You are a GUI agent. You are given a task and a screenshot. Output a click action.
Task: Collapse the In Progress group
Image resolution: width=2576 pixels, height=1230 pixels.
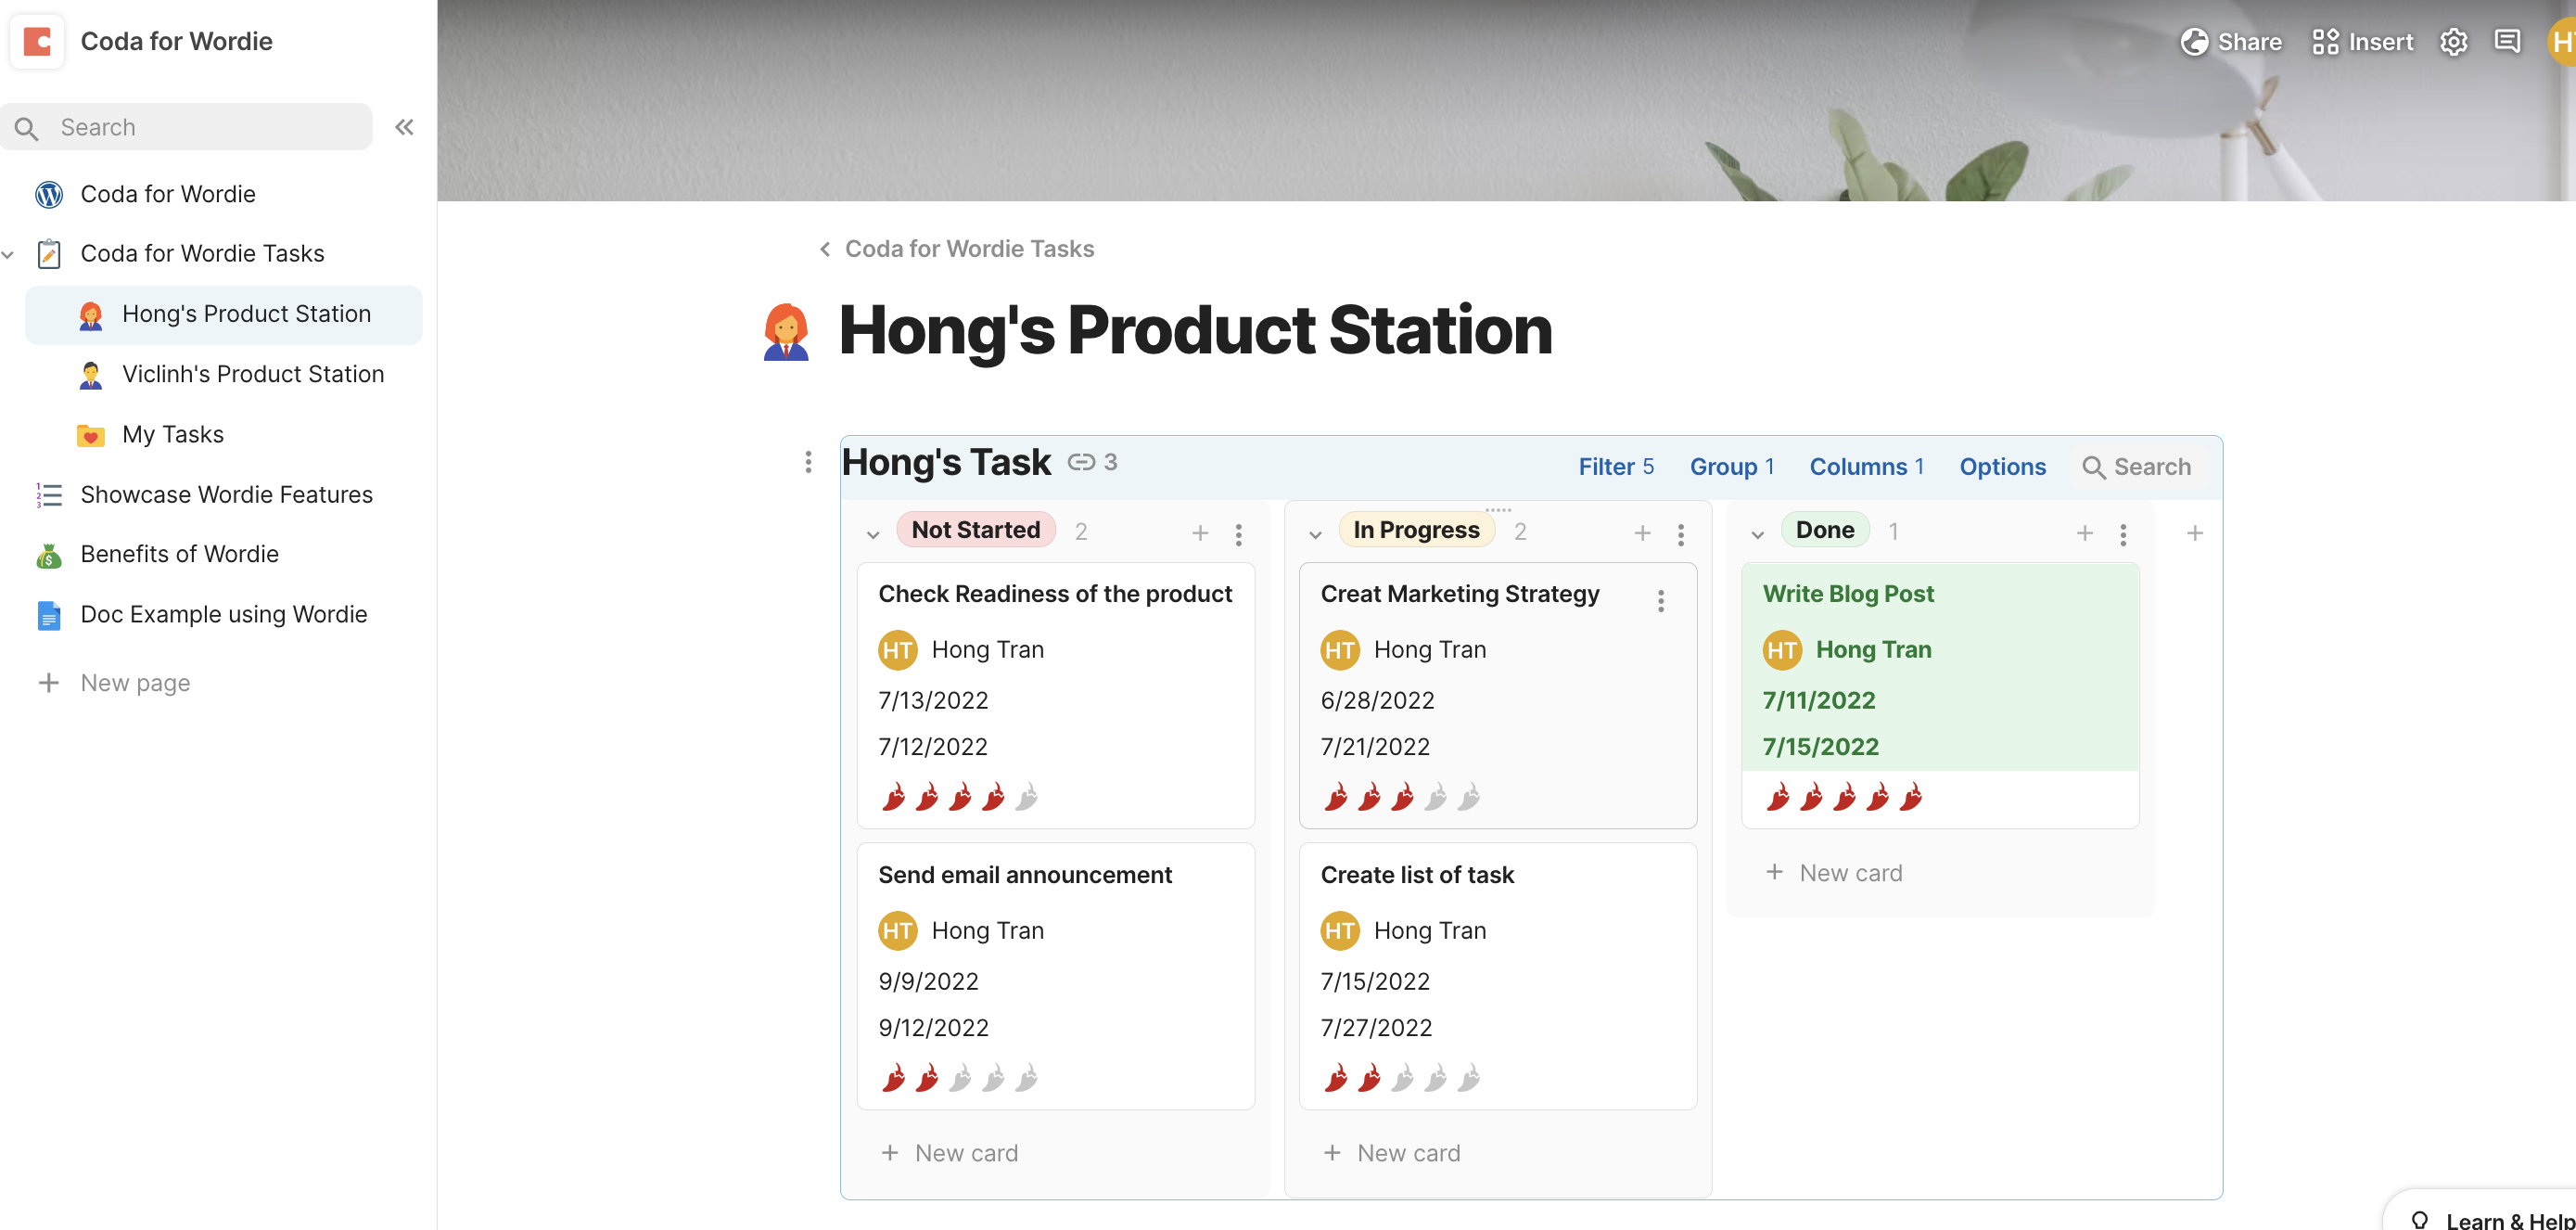pos(1315,534)
